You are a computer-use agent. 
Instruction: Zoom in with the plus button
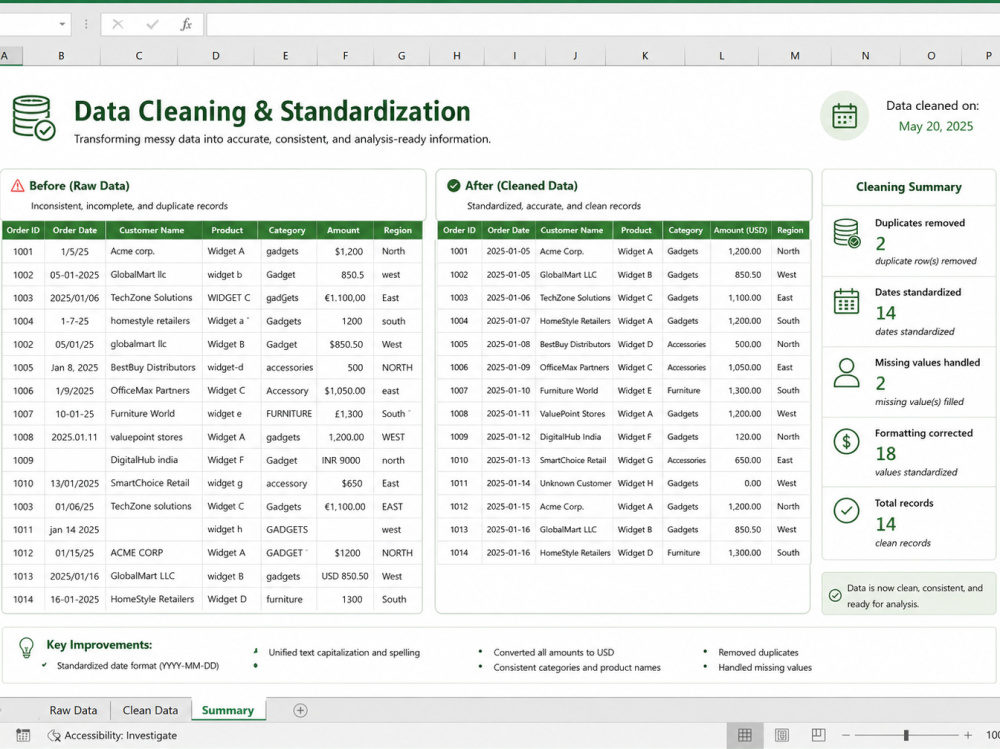[x=967, y=736]
